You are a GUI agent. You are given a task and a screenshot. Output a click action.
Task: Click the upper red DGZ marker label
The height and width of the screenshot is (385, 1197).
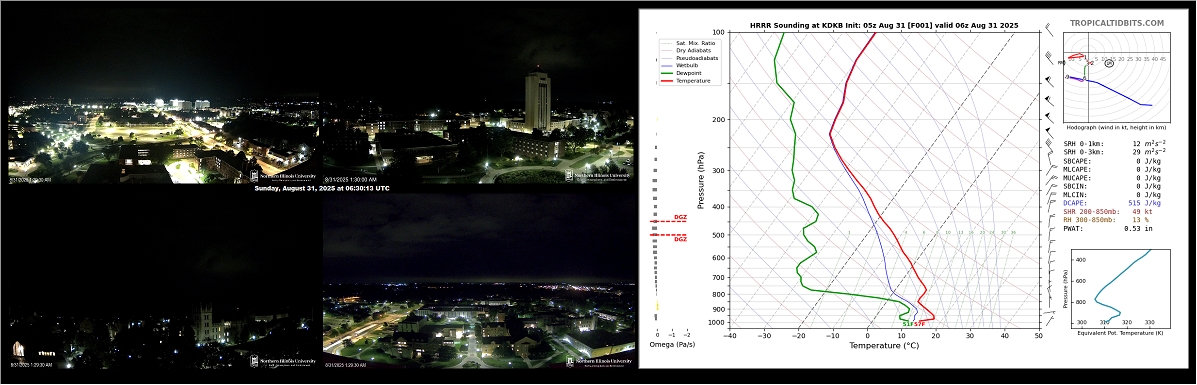pyautogui.click(x=680, y=218)
